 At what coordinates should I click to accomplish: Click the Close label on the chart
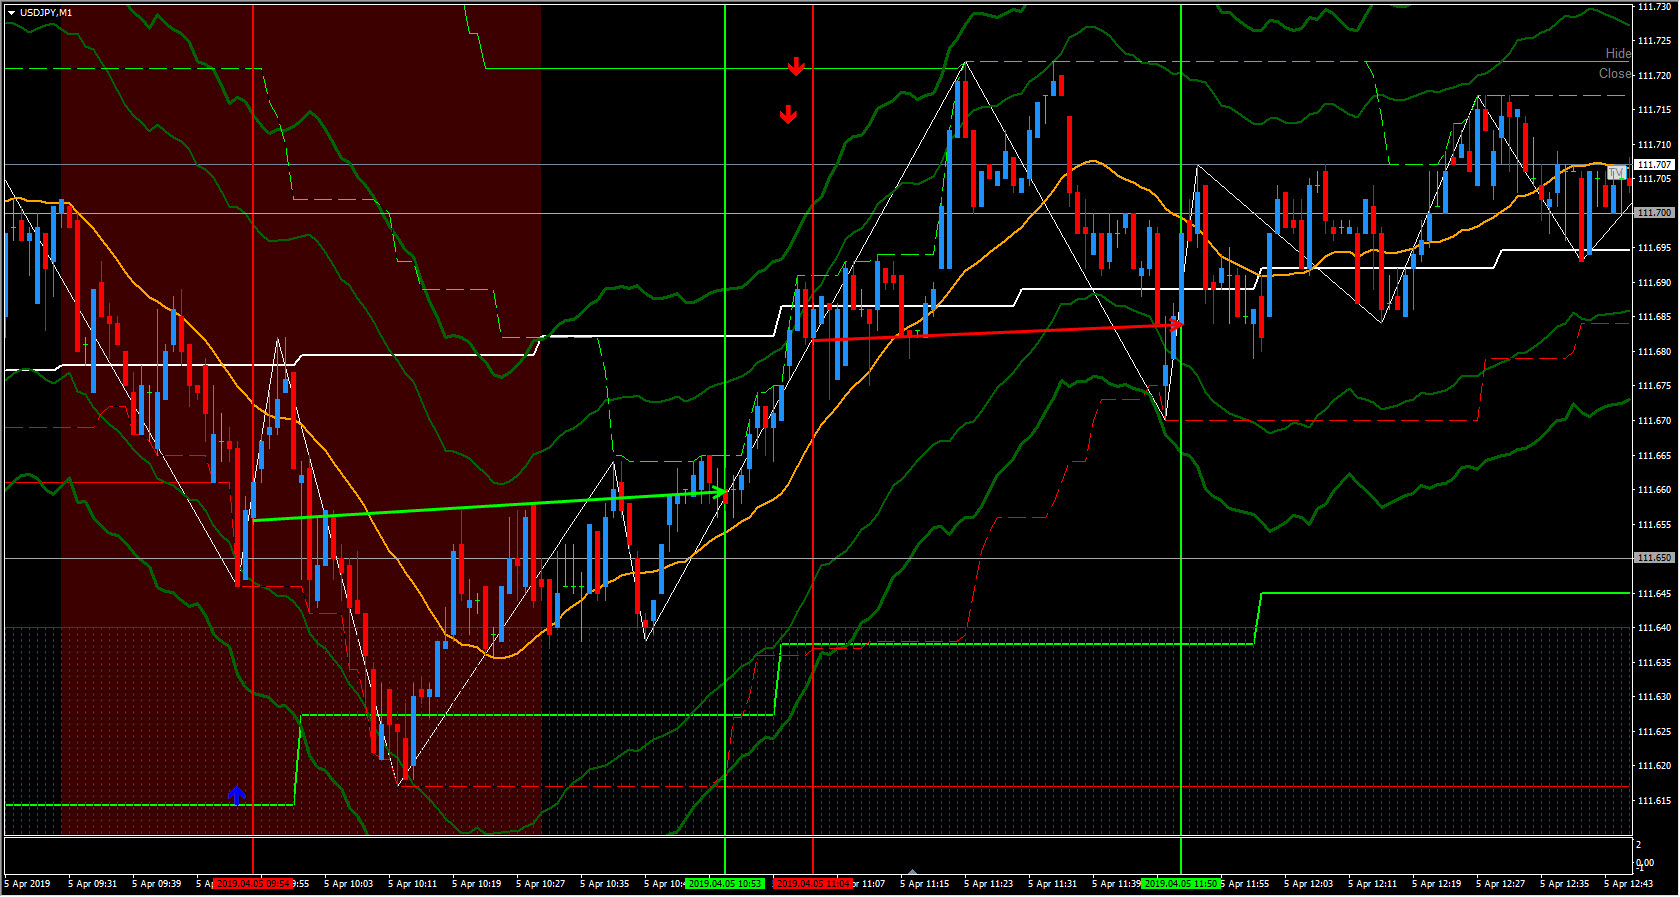tap(1615, 73)
